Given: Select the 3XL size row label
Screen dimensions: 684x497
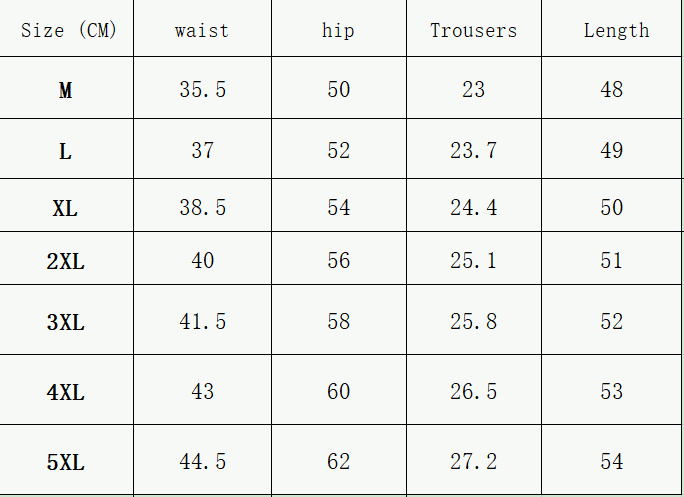Looking at the screenshot, I should (x=66, y=322).
